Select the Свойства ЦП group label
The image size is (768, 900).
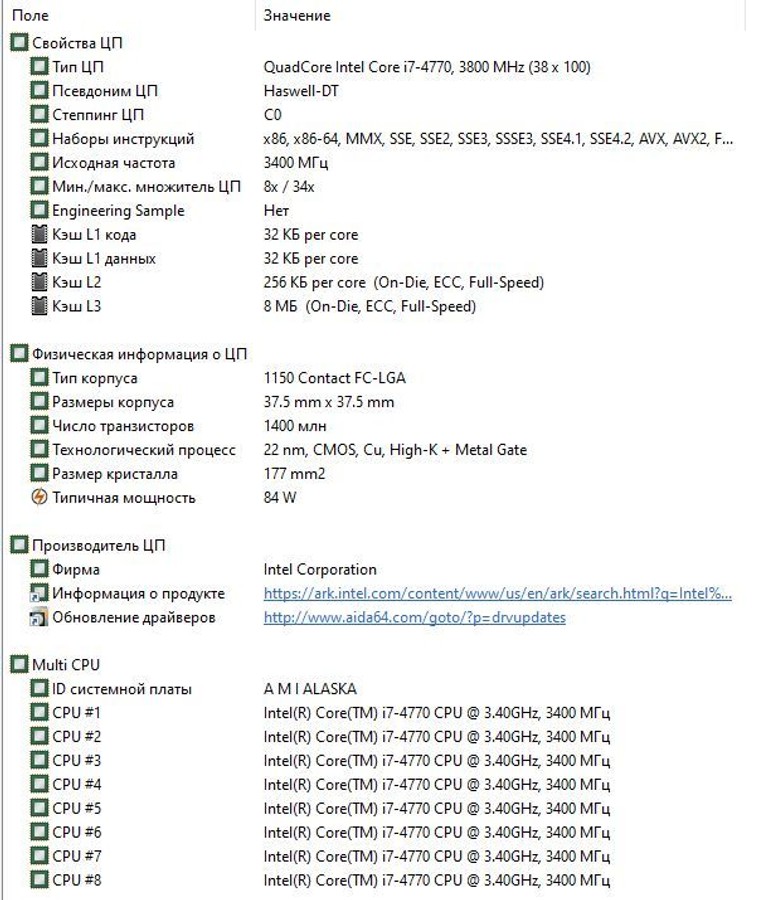point(77,43)
